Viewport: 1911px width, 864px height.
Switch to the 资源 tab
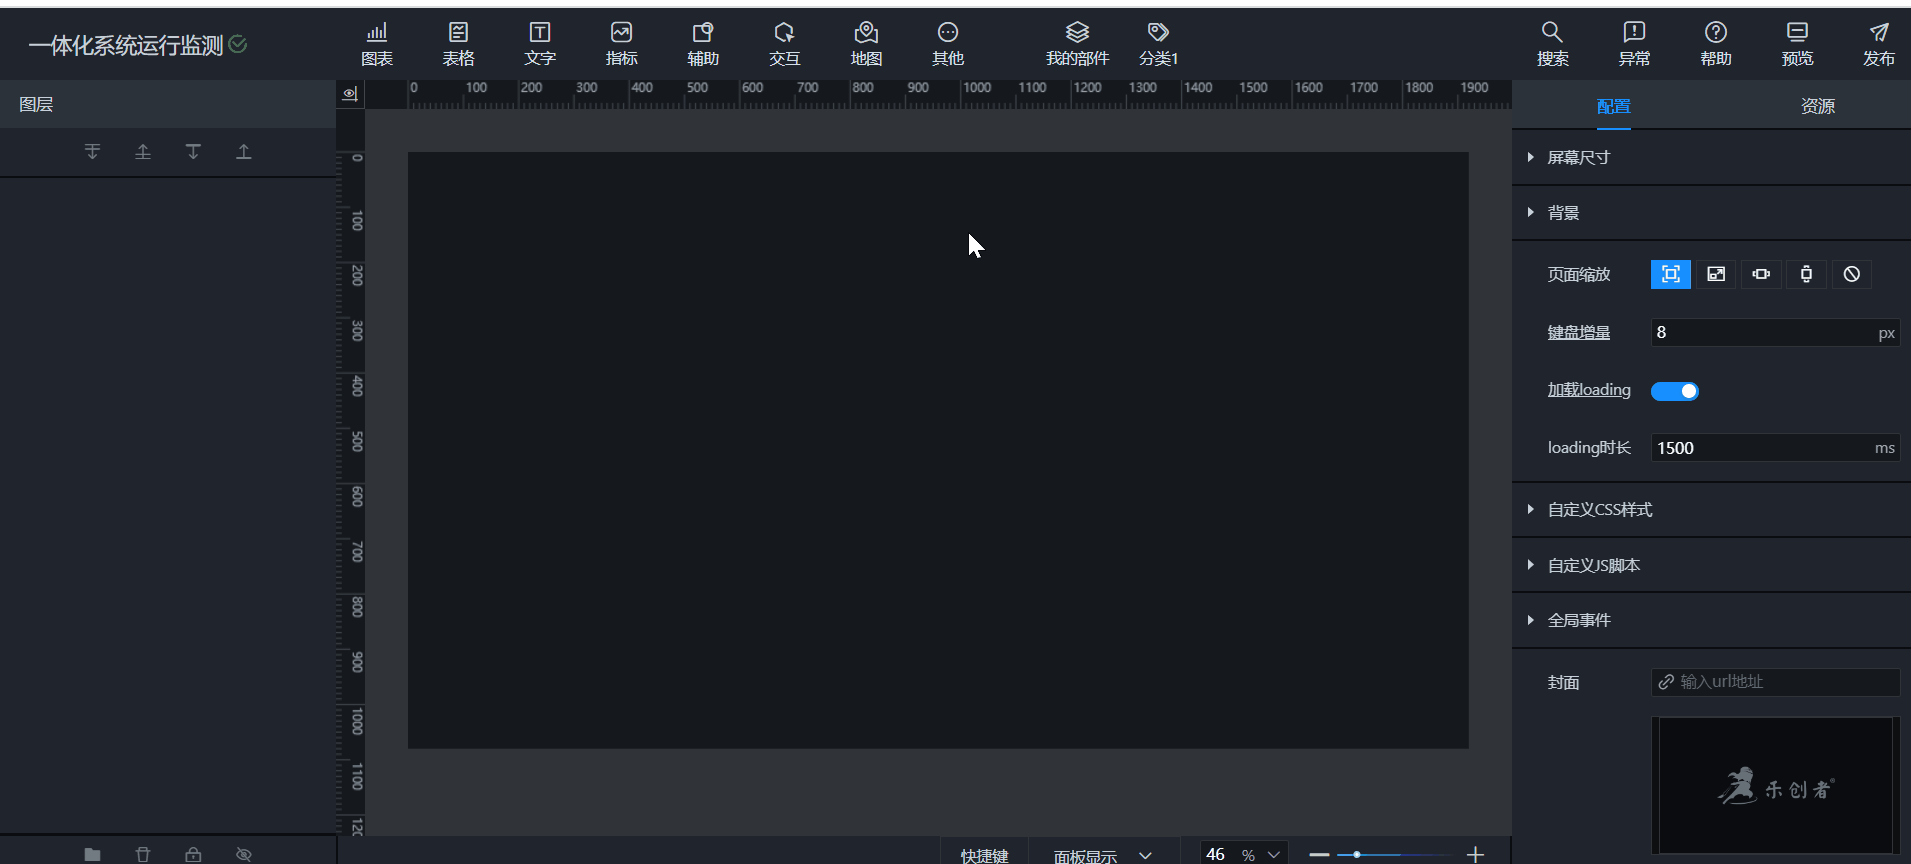[x=1817, y=106]
